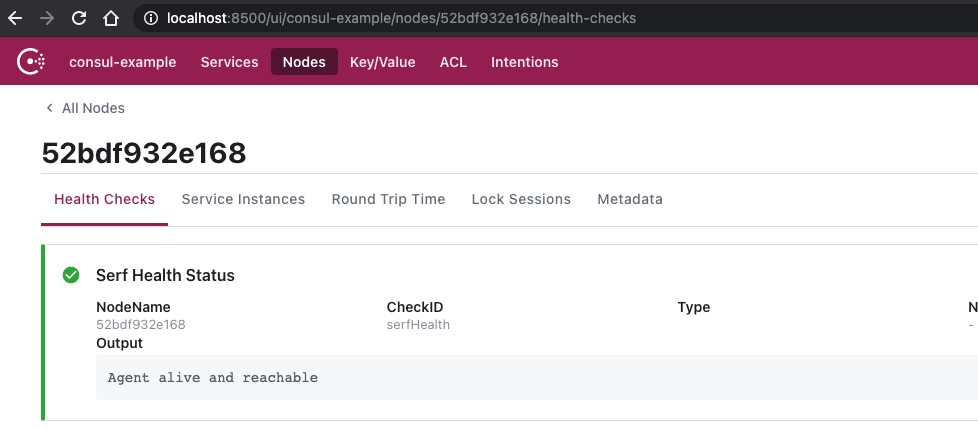
Task: Open the Services menu item
Action: (230, 62)
